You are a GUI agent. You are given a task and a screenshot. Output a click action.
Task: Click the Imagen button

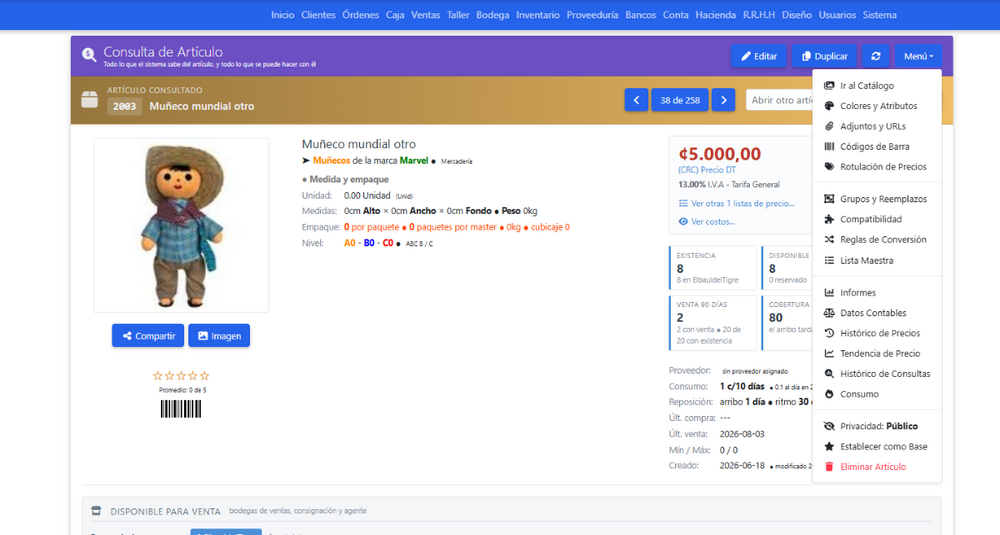219,335
